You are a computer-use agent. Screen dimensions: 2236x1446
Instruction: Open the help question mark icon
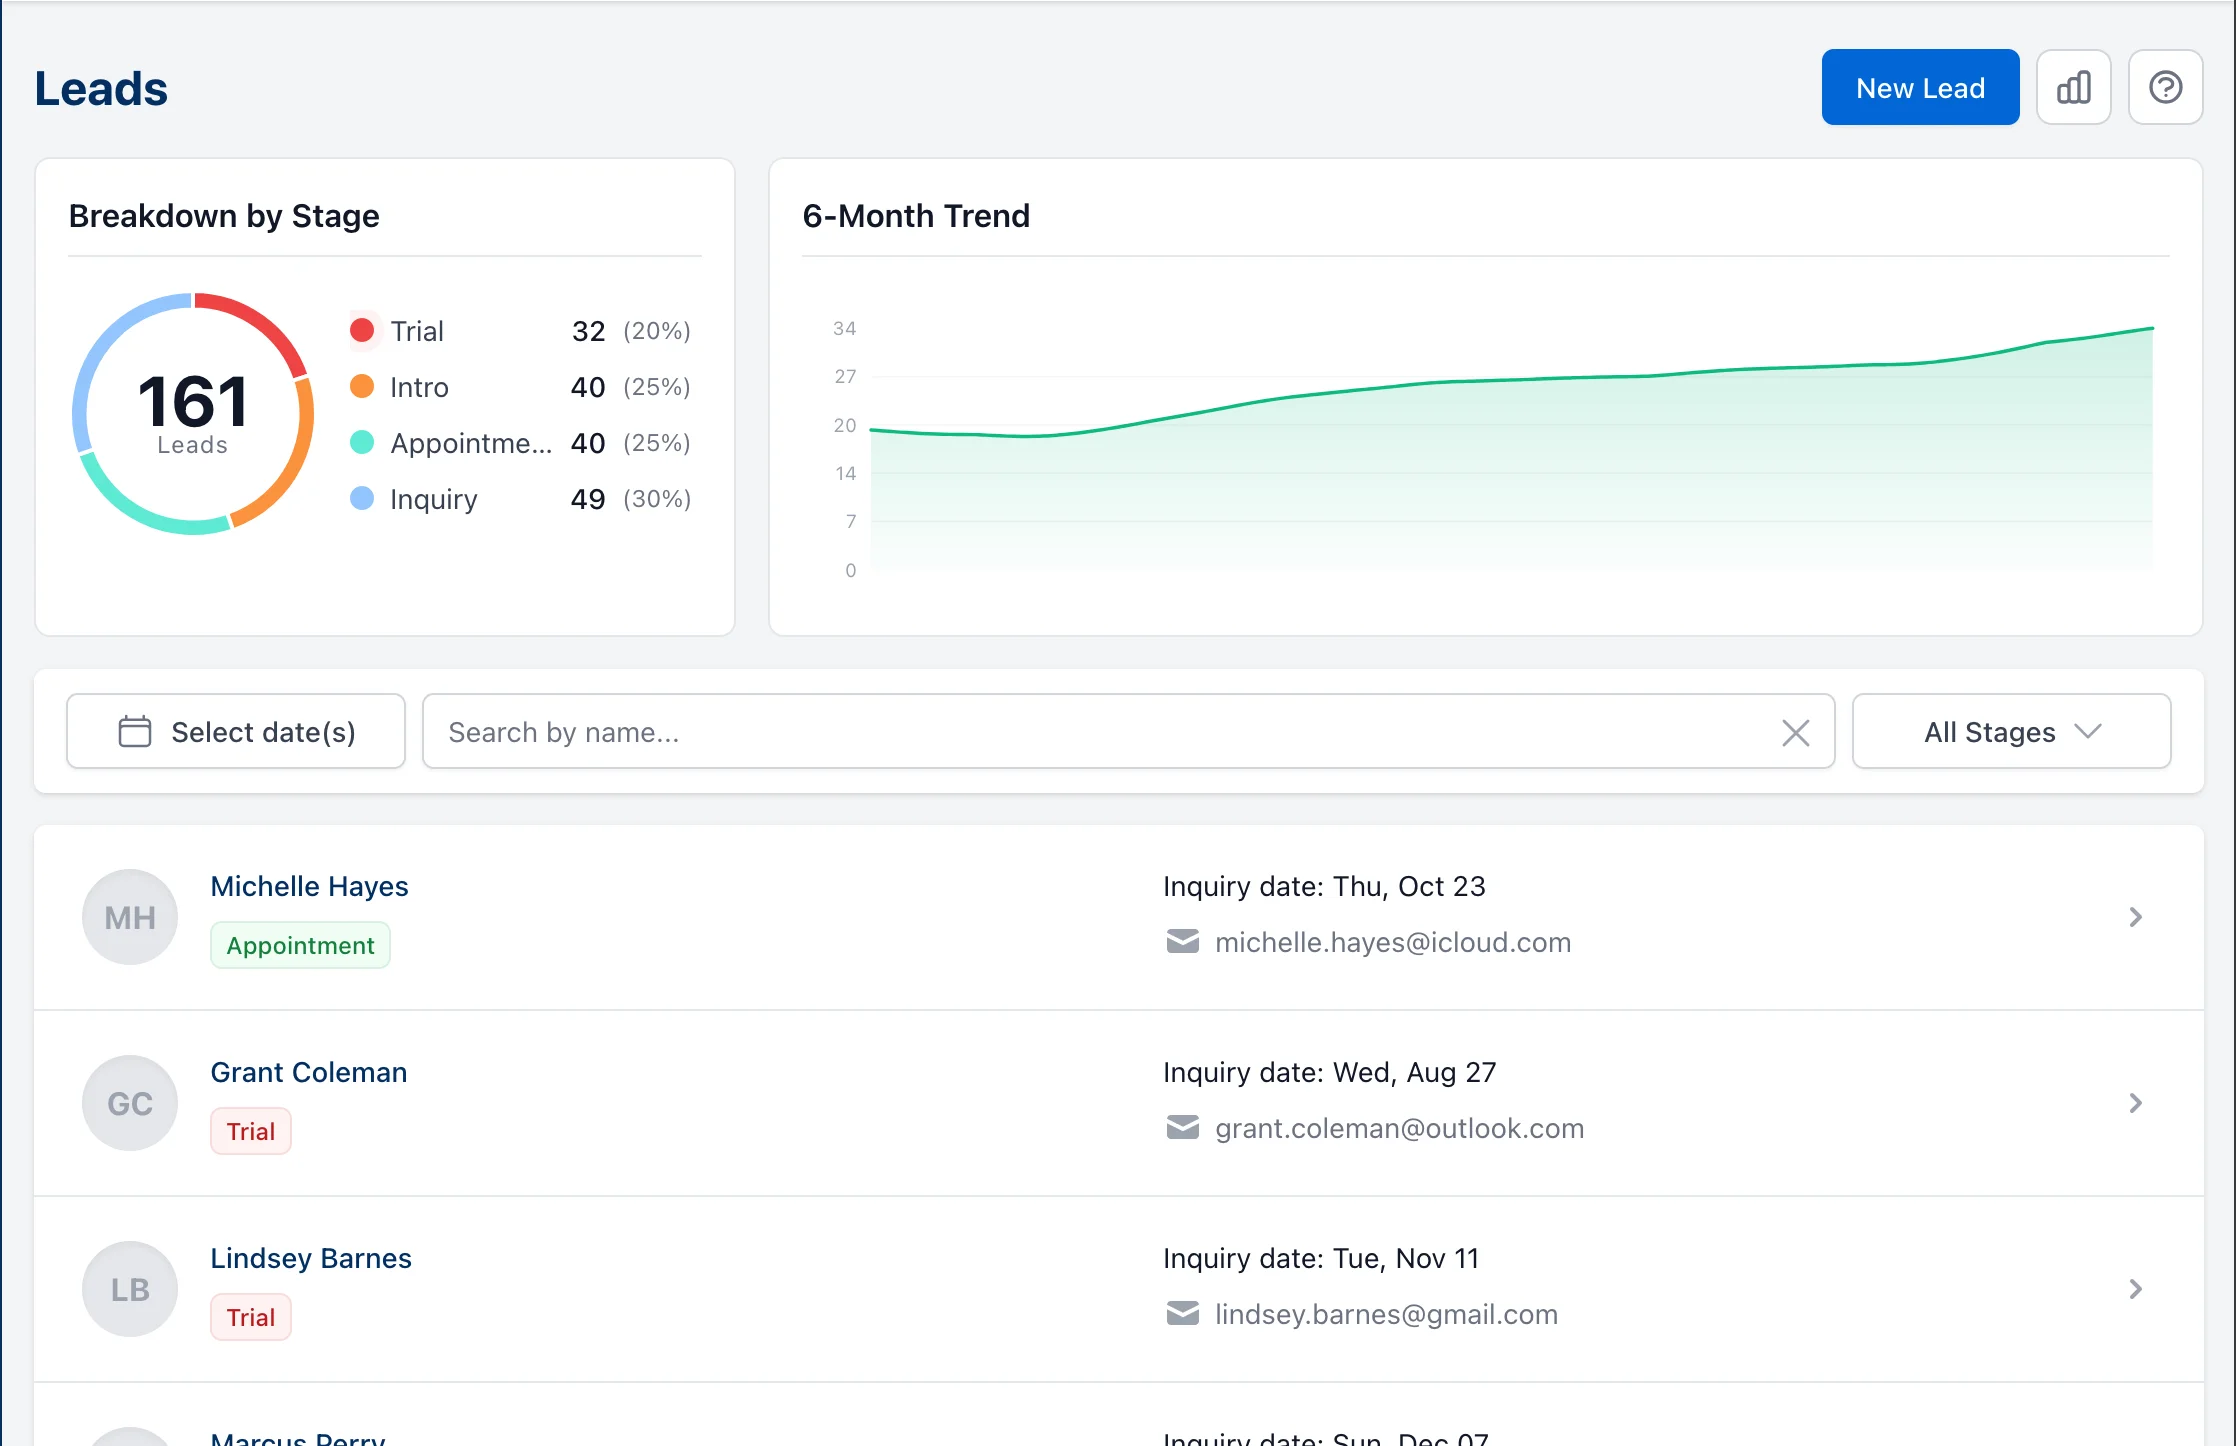point(2166,87)
